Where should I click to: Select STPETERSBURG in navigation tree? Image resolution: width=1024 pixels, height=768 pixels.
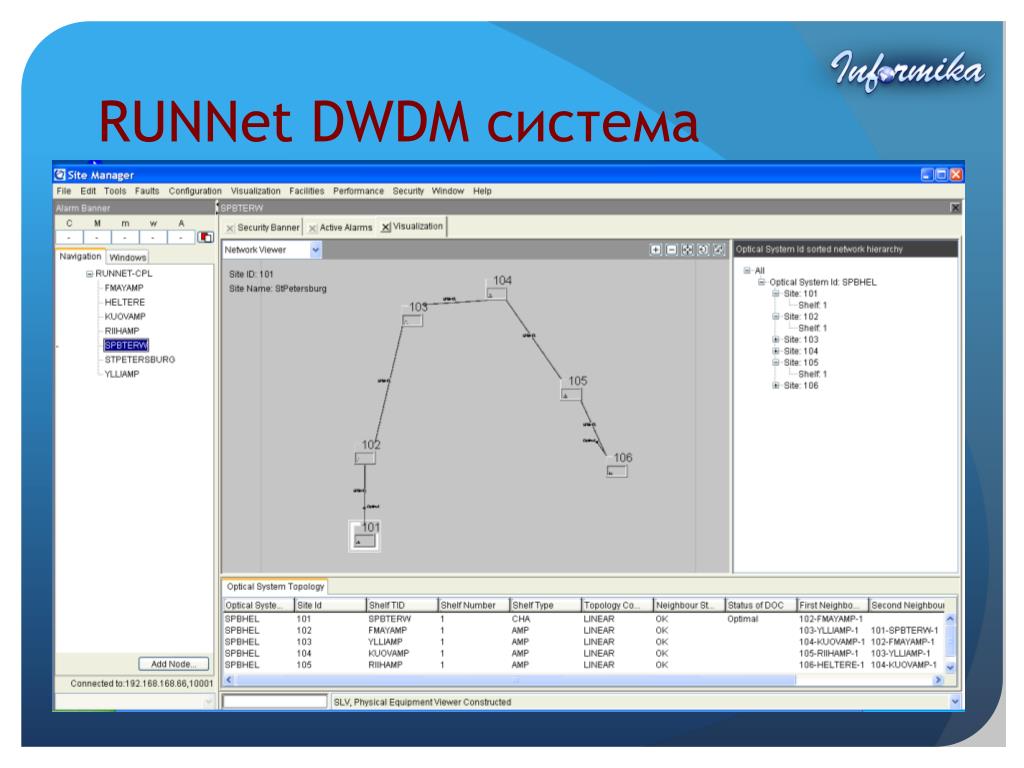[140, 360]
